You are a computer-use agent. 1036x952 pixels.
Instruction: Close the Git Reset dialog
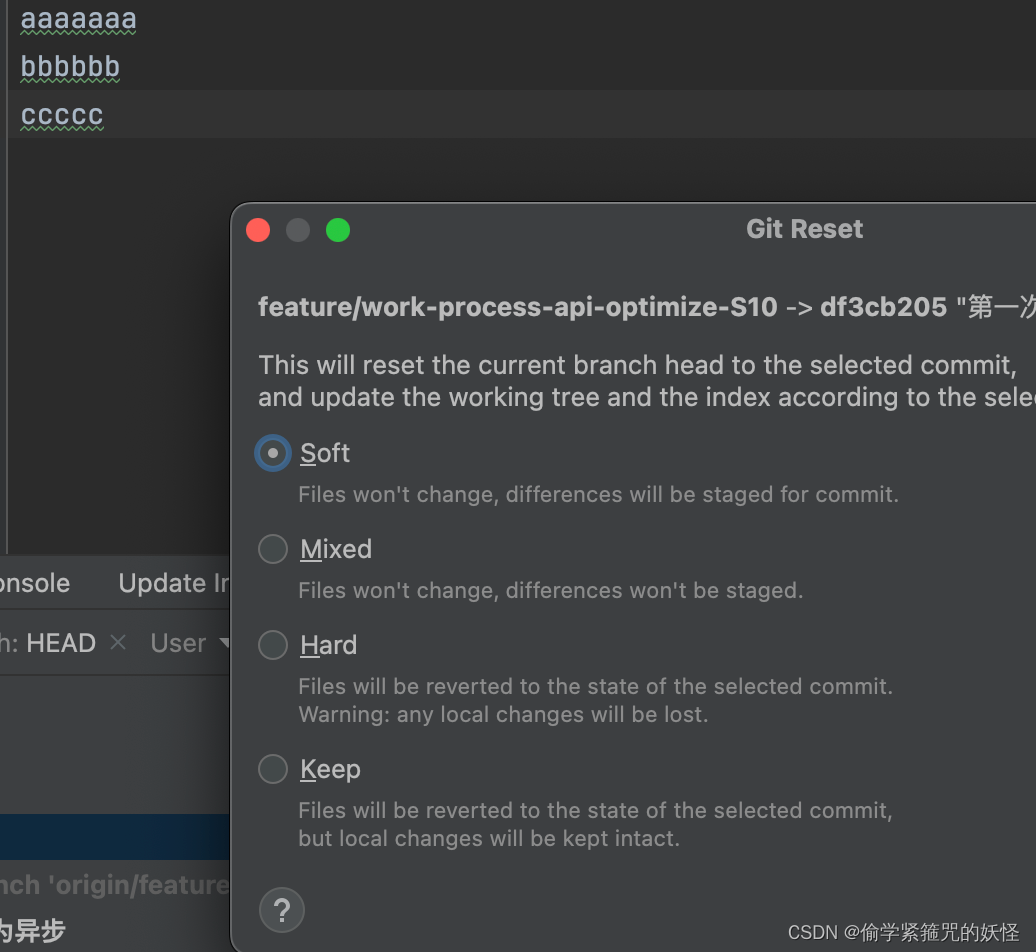[x=258, y=231]
